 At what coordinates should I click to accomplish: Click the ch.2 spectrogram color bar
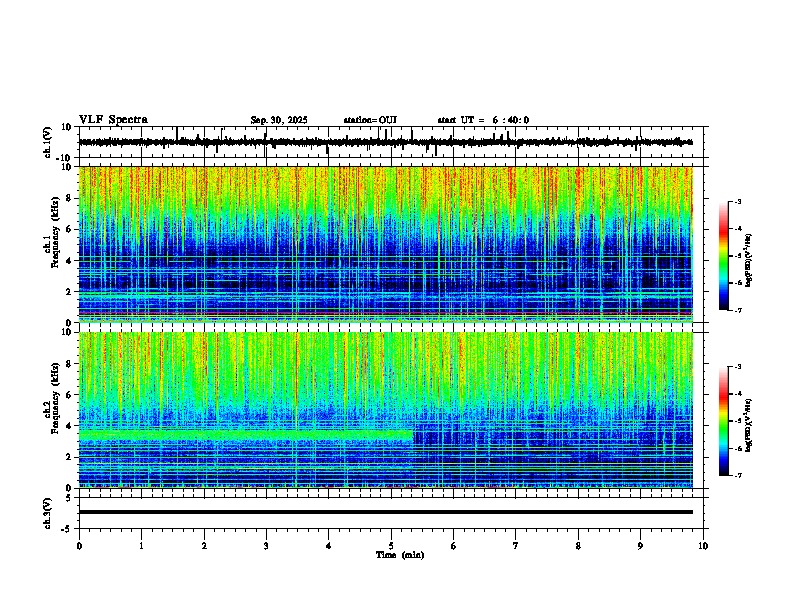pyautogui.click(x=724, y=421)
